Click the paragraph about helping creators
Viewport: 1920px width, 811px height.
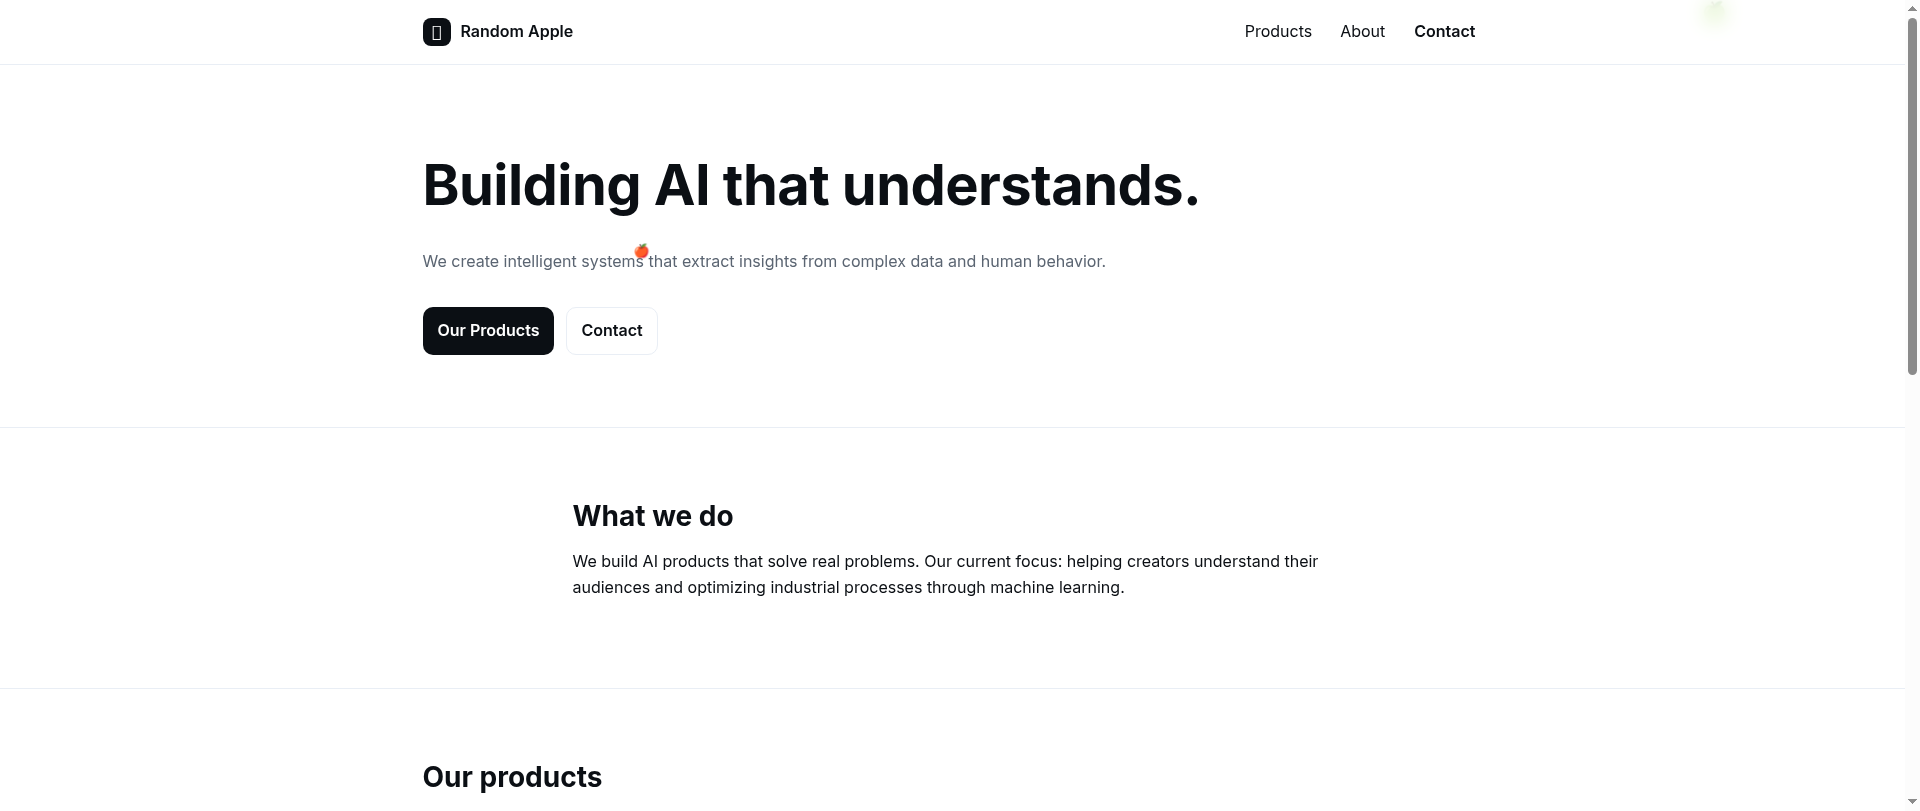tap(945, 575)
